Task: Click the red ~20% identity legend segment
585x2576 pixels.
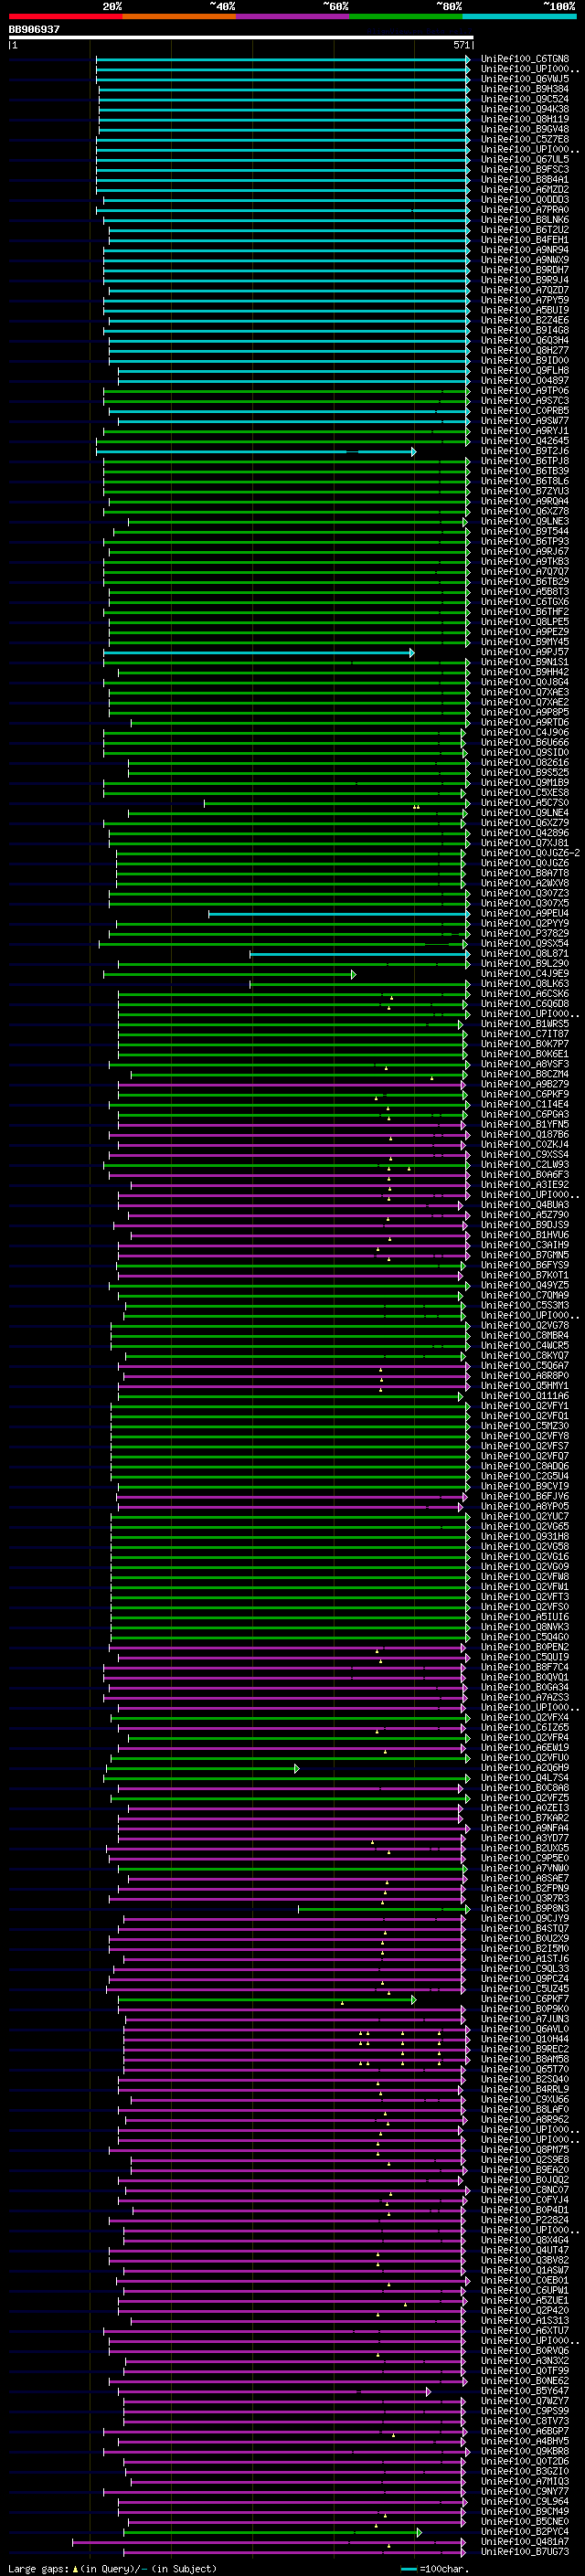Action: 65,16
